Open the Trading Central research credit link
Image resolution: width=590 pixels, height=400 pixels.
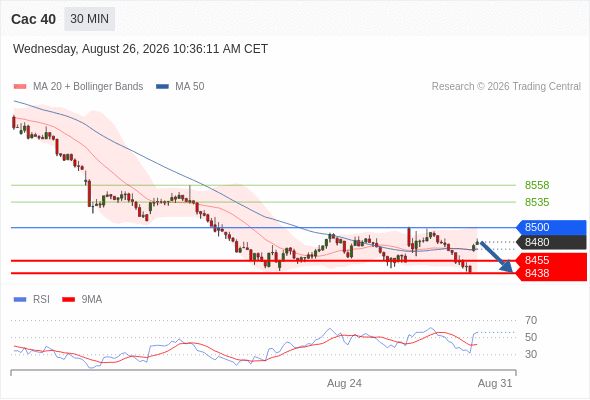pos(506,87)
